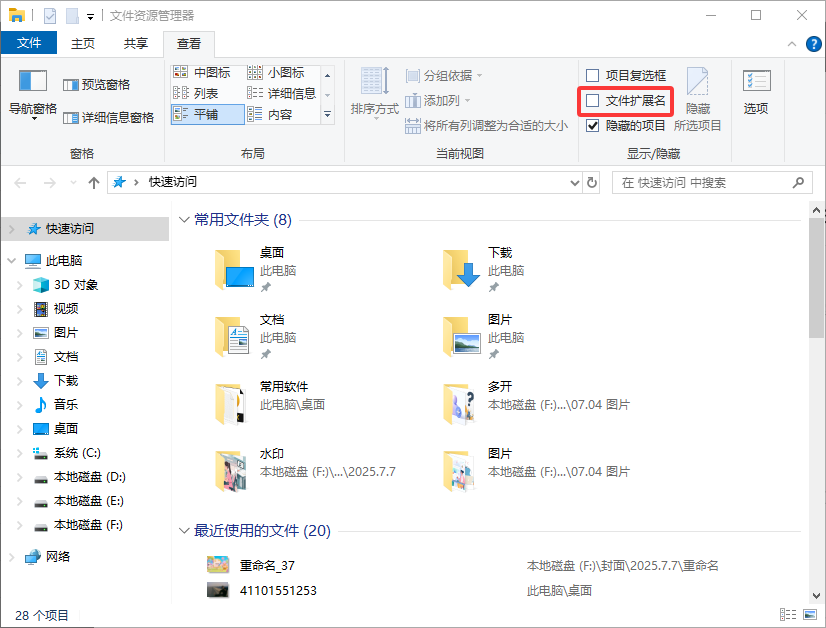Screen dimensions: 826x628
Task: Click the 在快速访问中搜索 search box
Action: [700, 182]
